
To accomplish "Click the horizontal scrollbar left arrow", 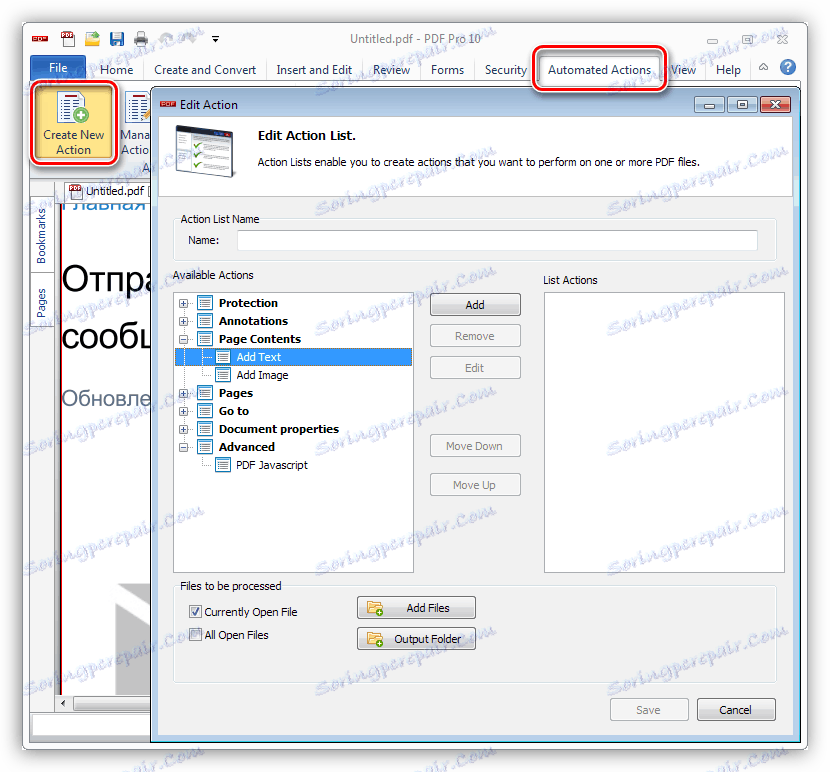I will tap(64, 703).
